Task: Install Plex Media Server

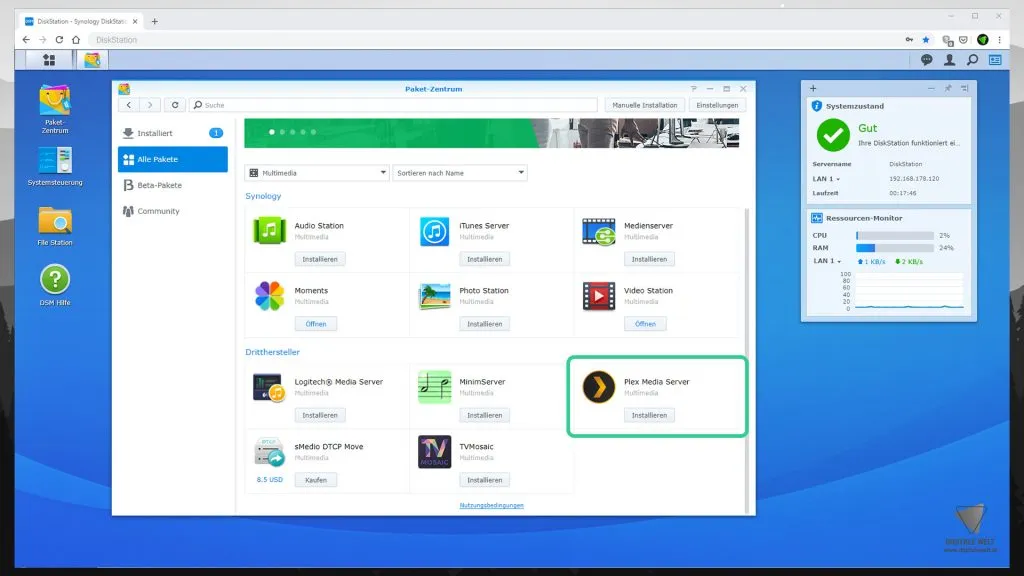Action: tap(649, 415)
